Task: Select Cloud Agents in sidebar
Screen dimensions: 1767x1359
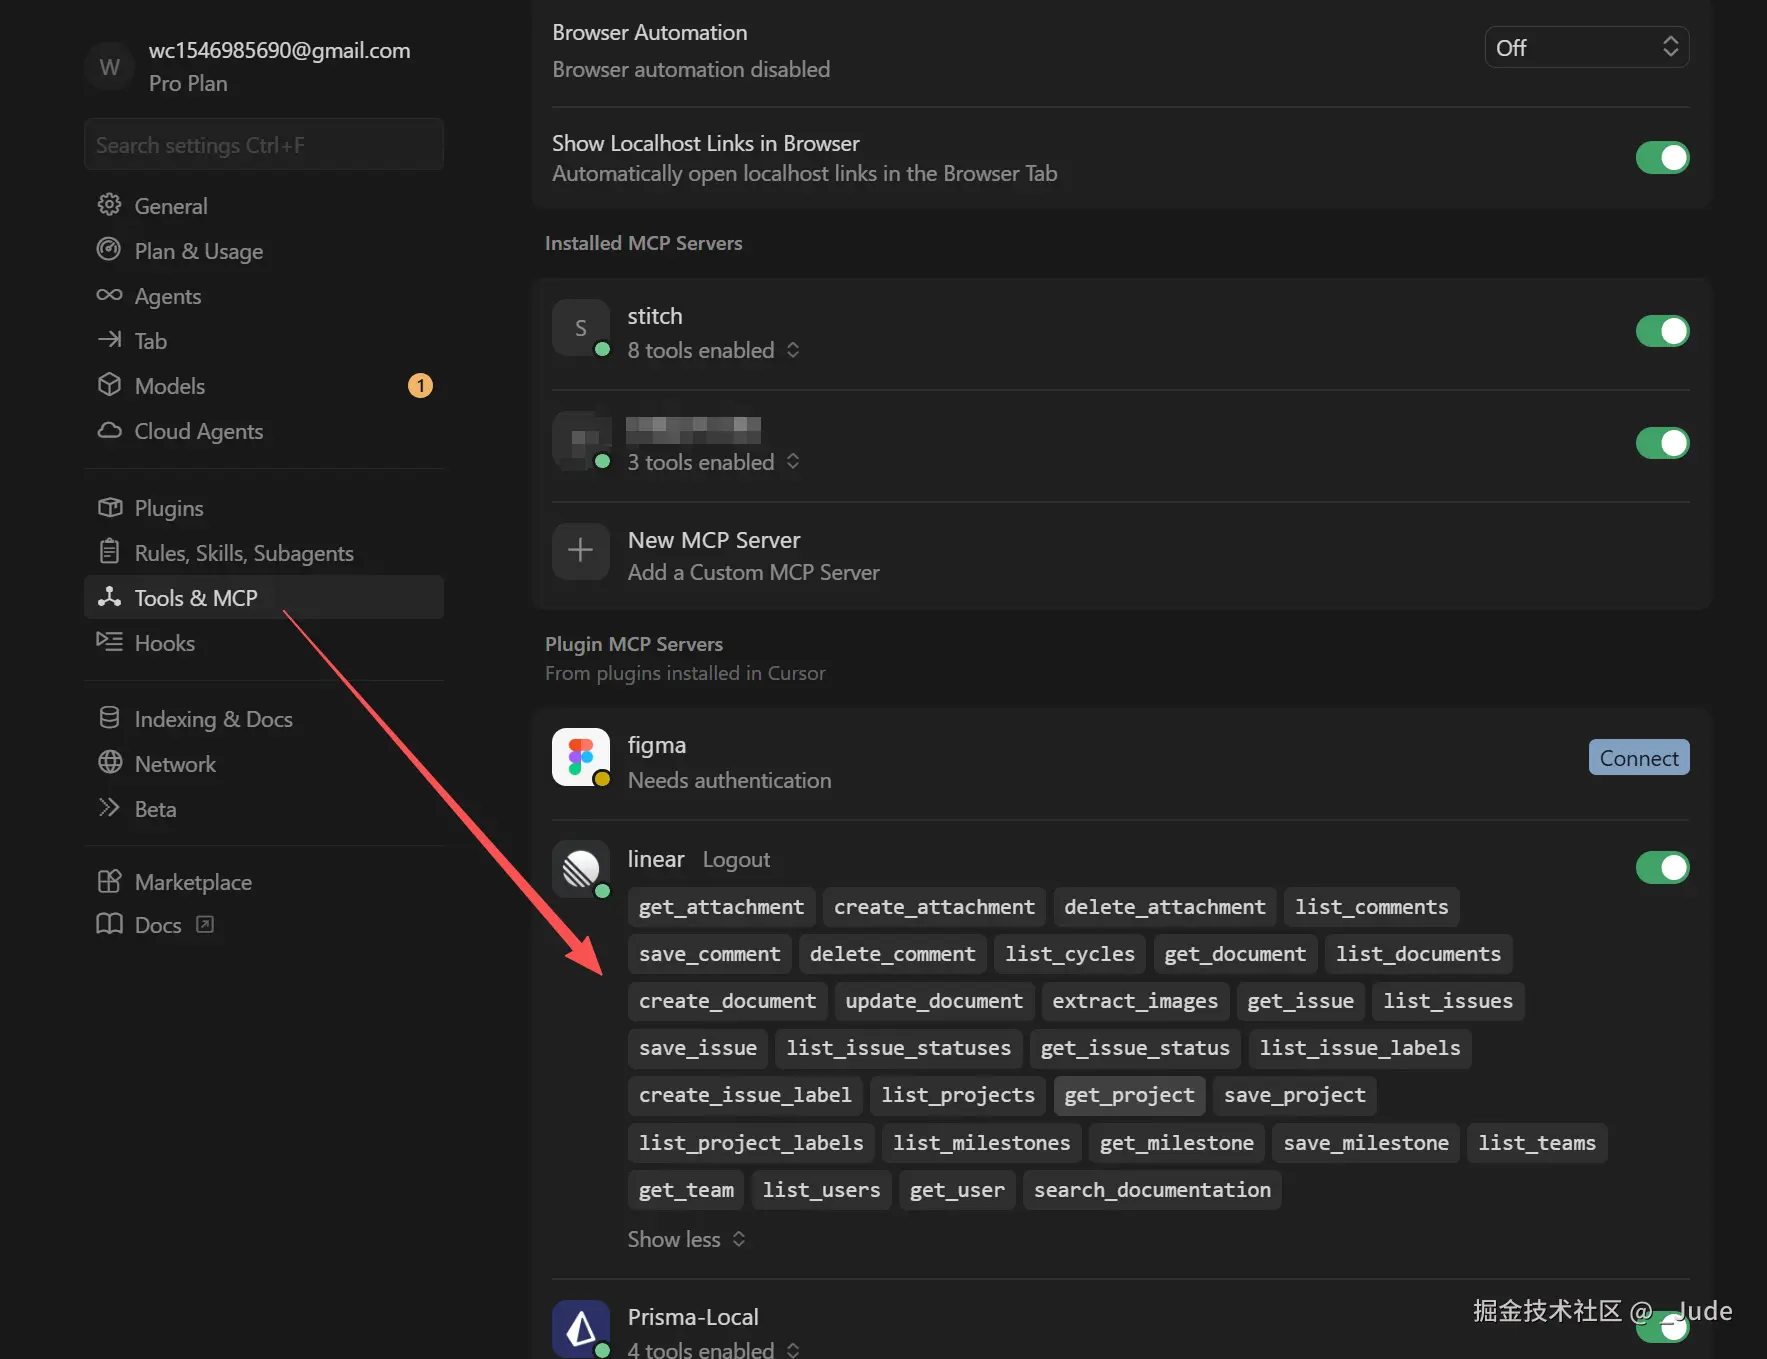Action: pyautogui.click(x=264, y=431)
